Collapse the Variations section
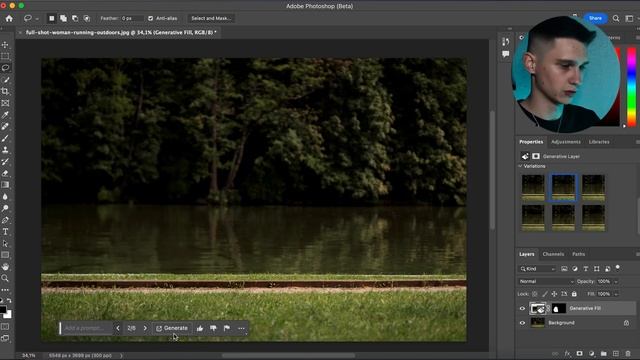 [520, 166]
